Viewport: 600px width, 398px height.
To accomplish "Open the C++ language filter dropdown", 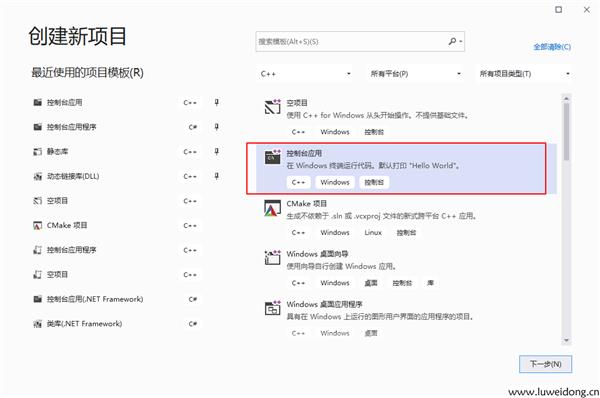I will (x=305, y=74).
